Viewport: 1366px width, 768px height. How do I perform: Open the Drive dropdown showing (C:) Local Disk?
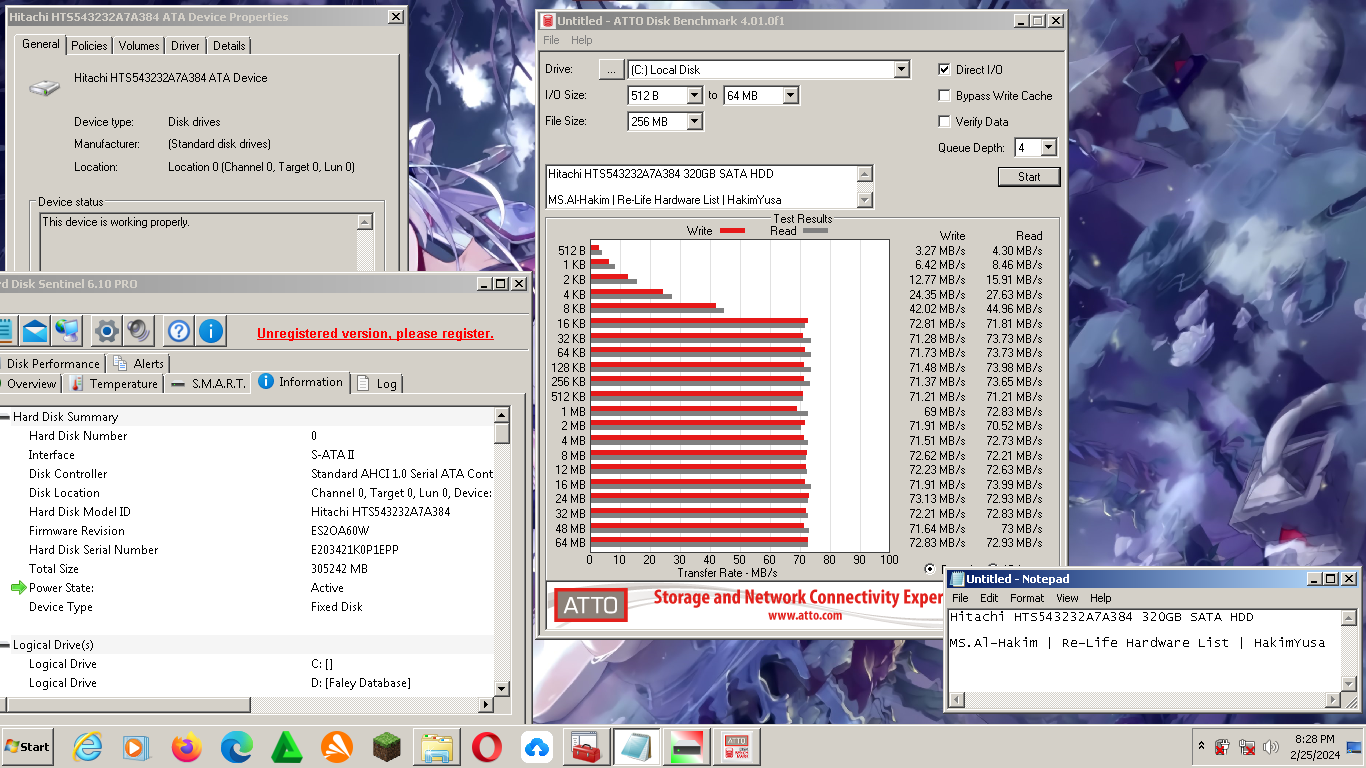[901, 69]
